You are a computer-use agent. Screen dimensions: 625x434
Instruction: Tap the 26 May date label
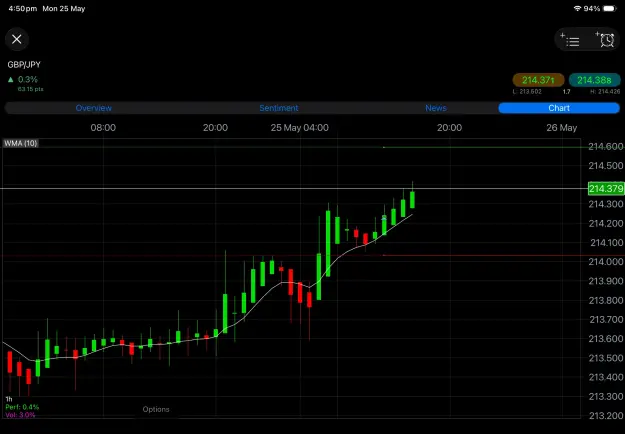click(562, 128)
